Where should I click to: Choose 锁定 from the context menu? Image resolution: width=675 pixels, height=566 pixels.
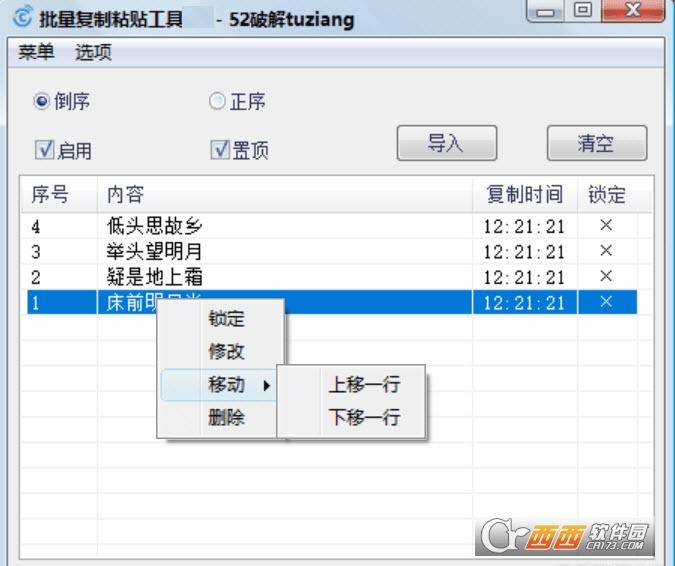point(220,319)
